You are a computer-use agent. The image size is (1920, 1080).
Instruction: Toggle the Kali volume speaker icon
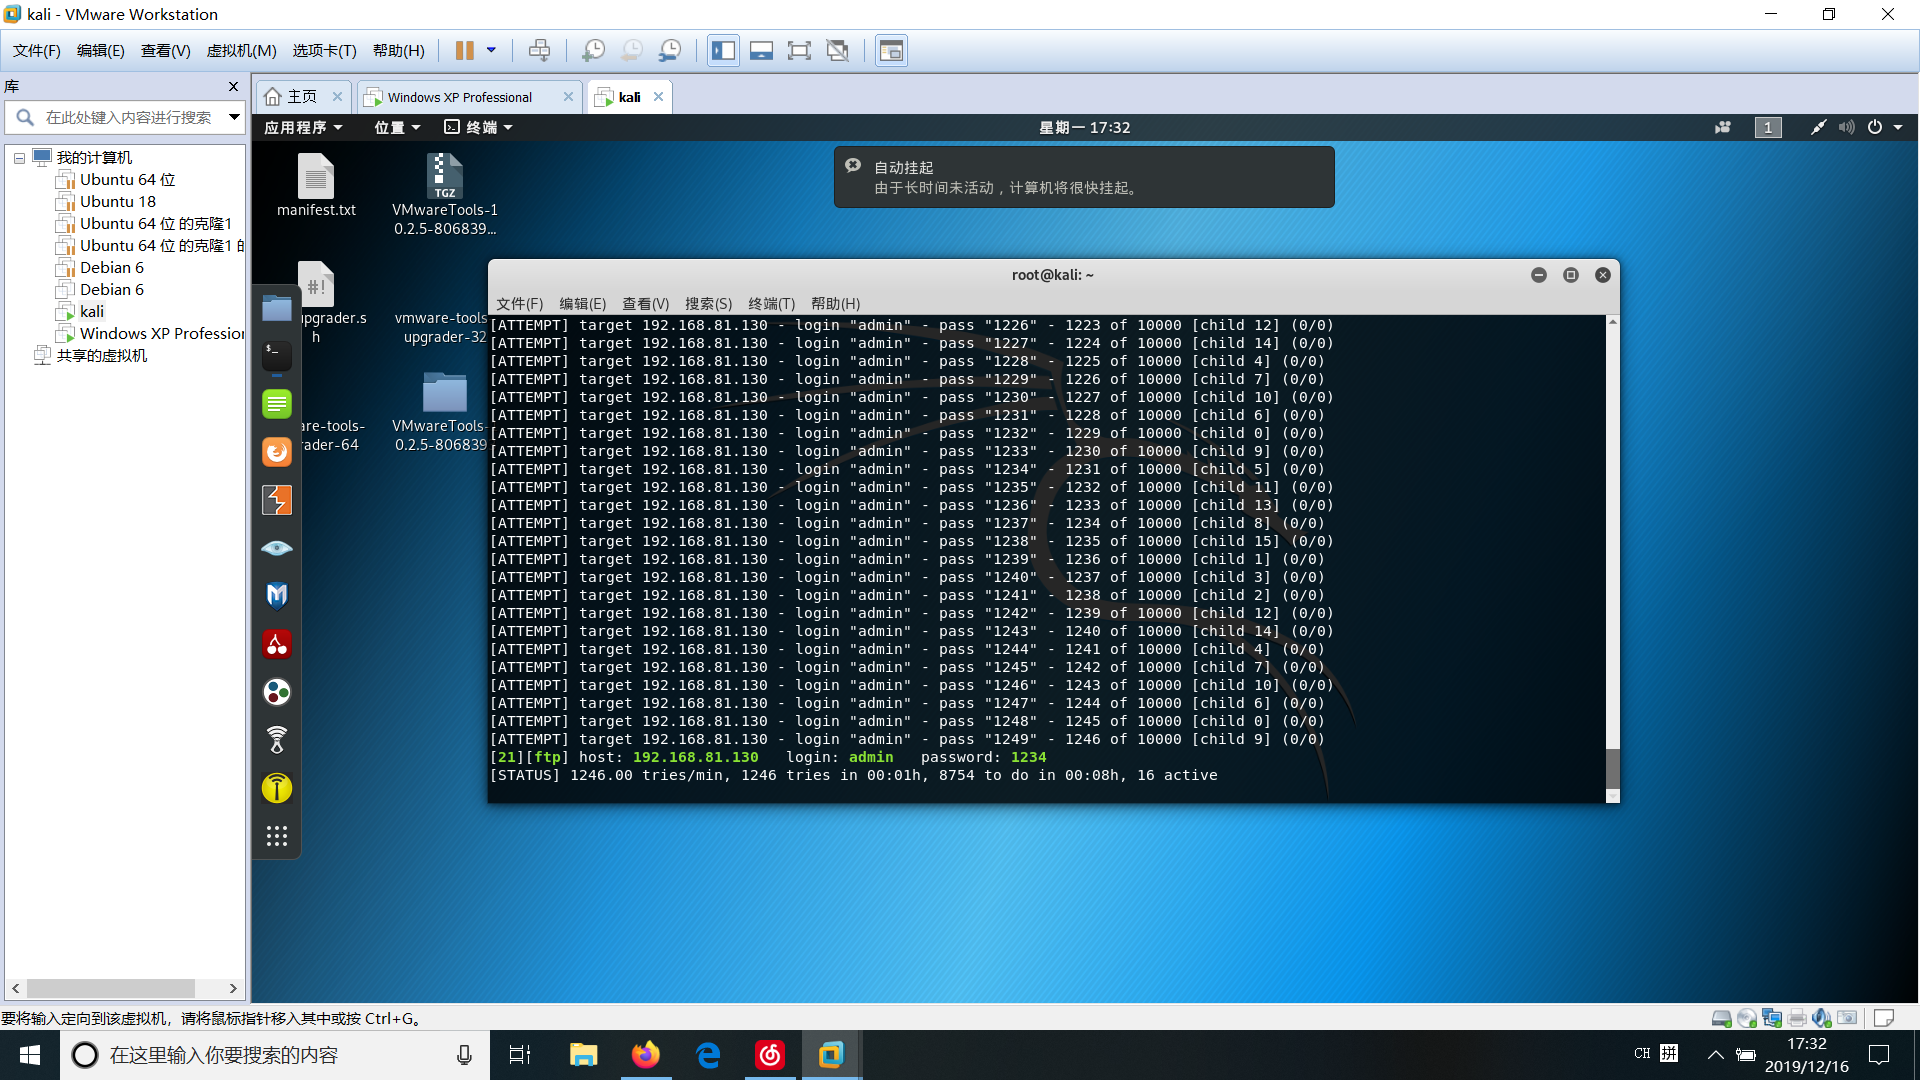pos(1846,127)
